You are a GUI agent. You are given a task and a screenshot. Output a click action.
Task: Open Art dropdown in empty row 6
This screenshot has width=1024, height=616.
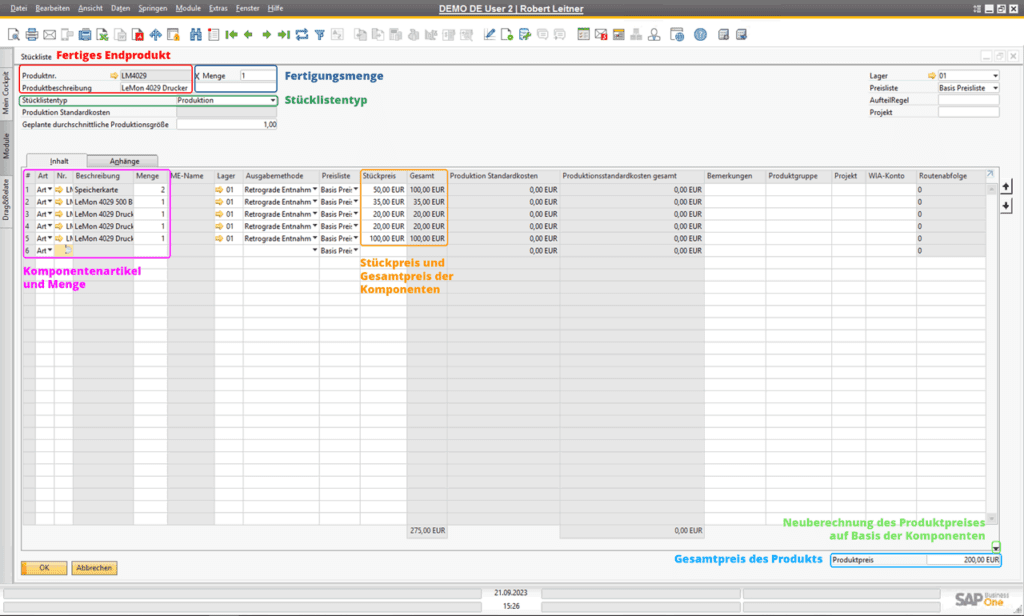point(50,251)
